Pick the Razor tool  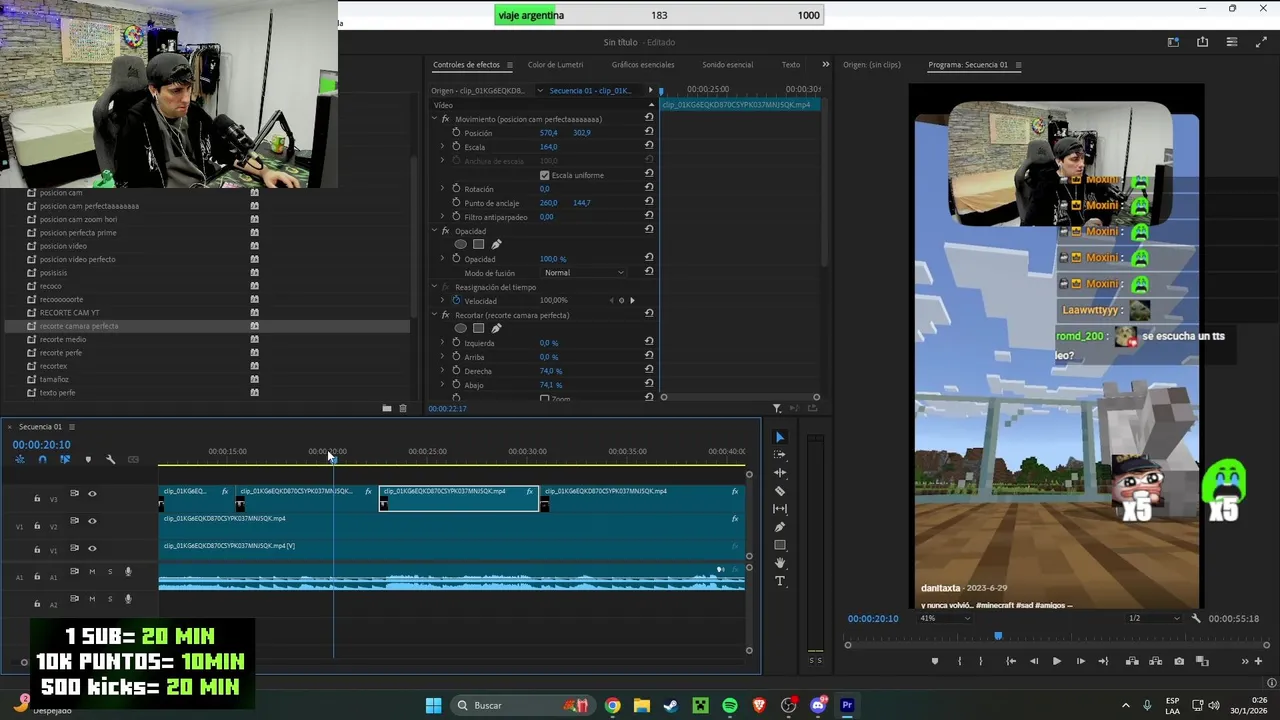[780, 491]
